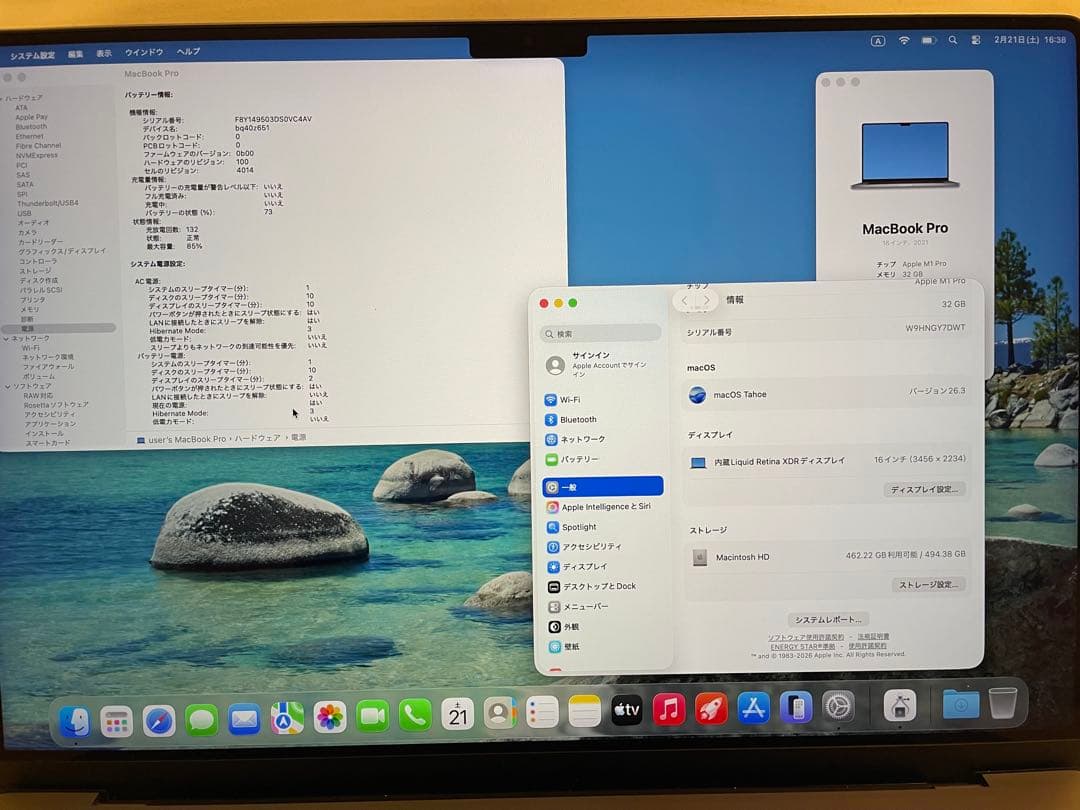1080x810 pixels.
Task: Open Contacts from the Dock
Action: [500, 713]
